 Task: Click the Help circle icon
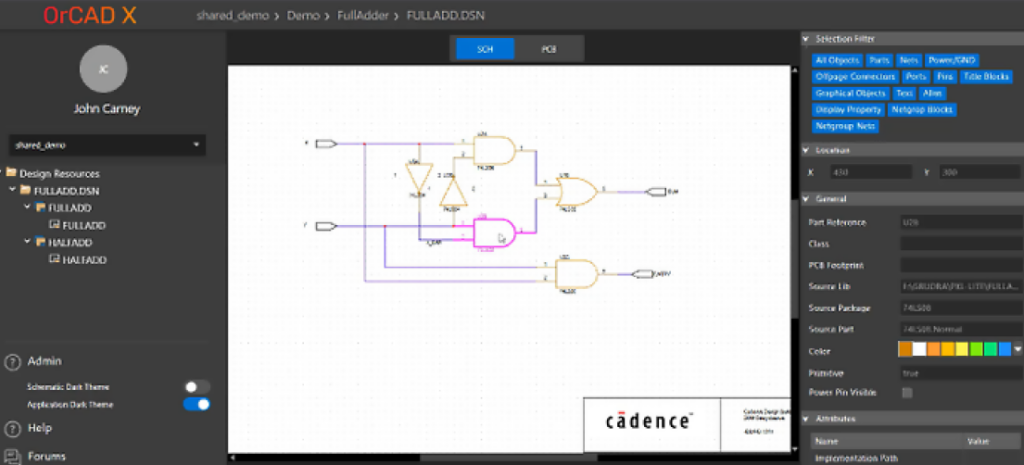[x=12, y=429]
